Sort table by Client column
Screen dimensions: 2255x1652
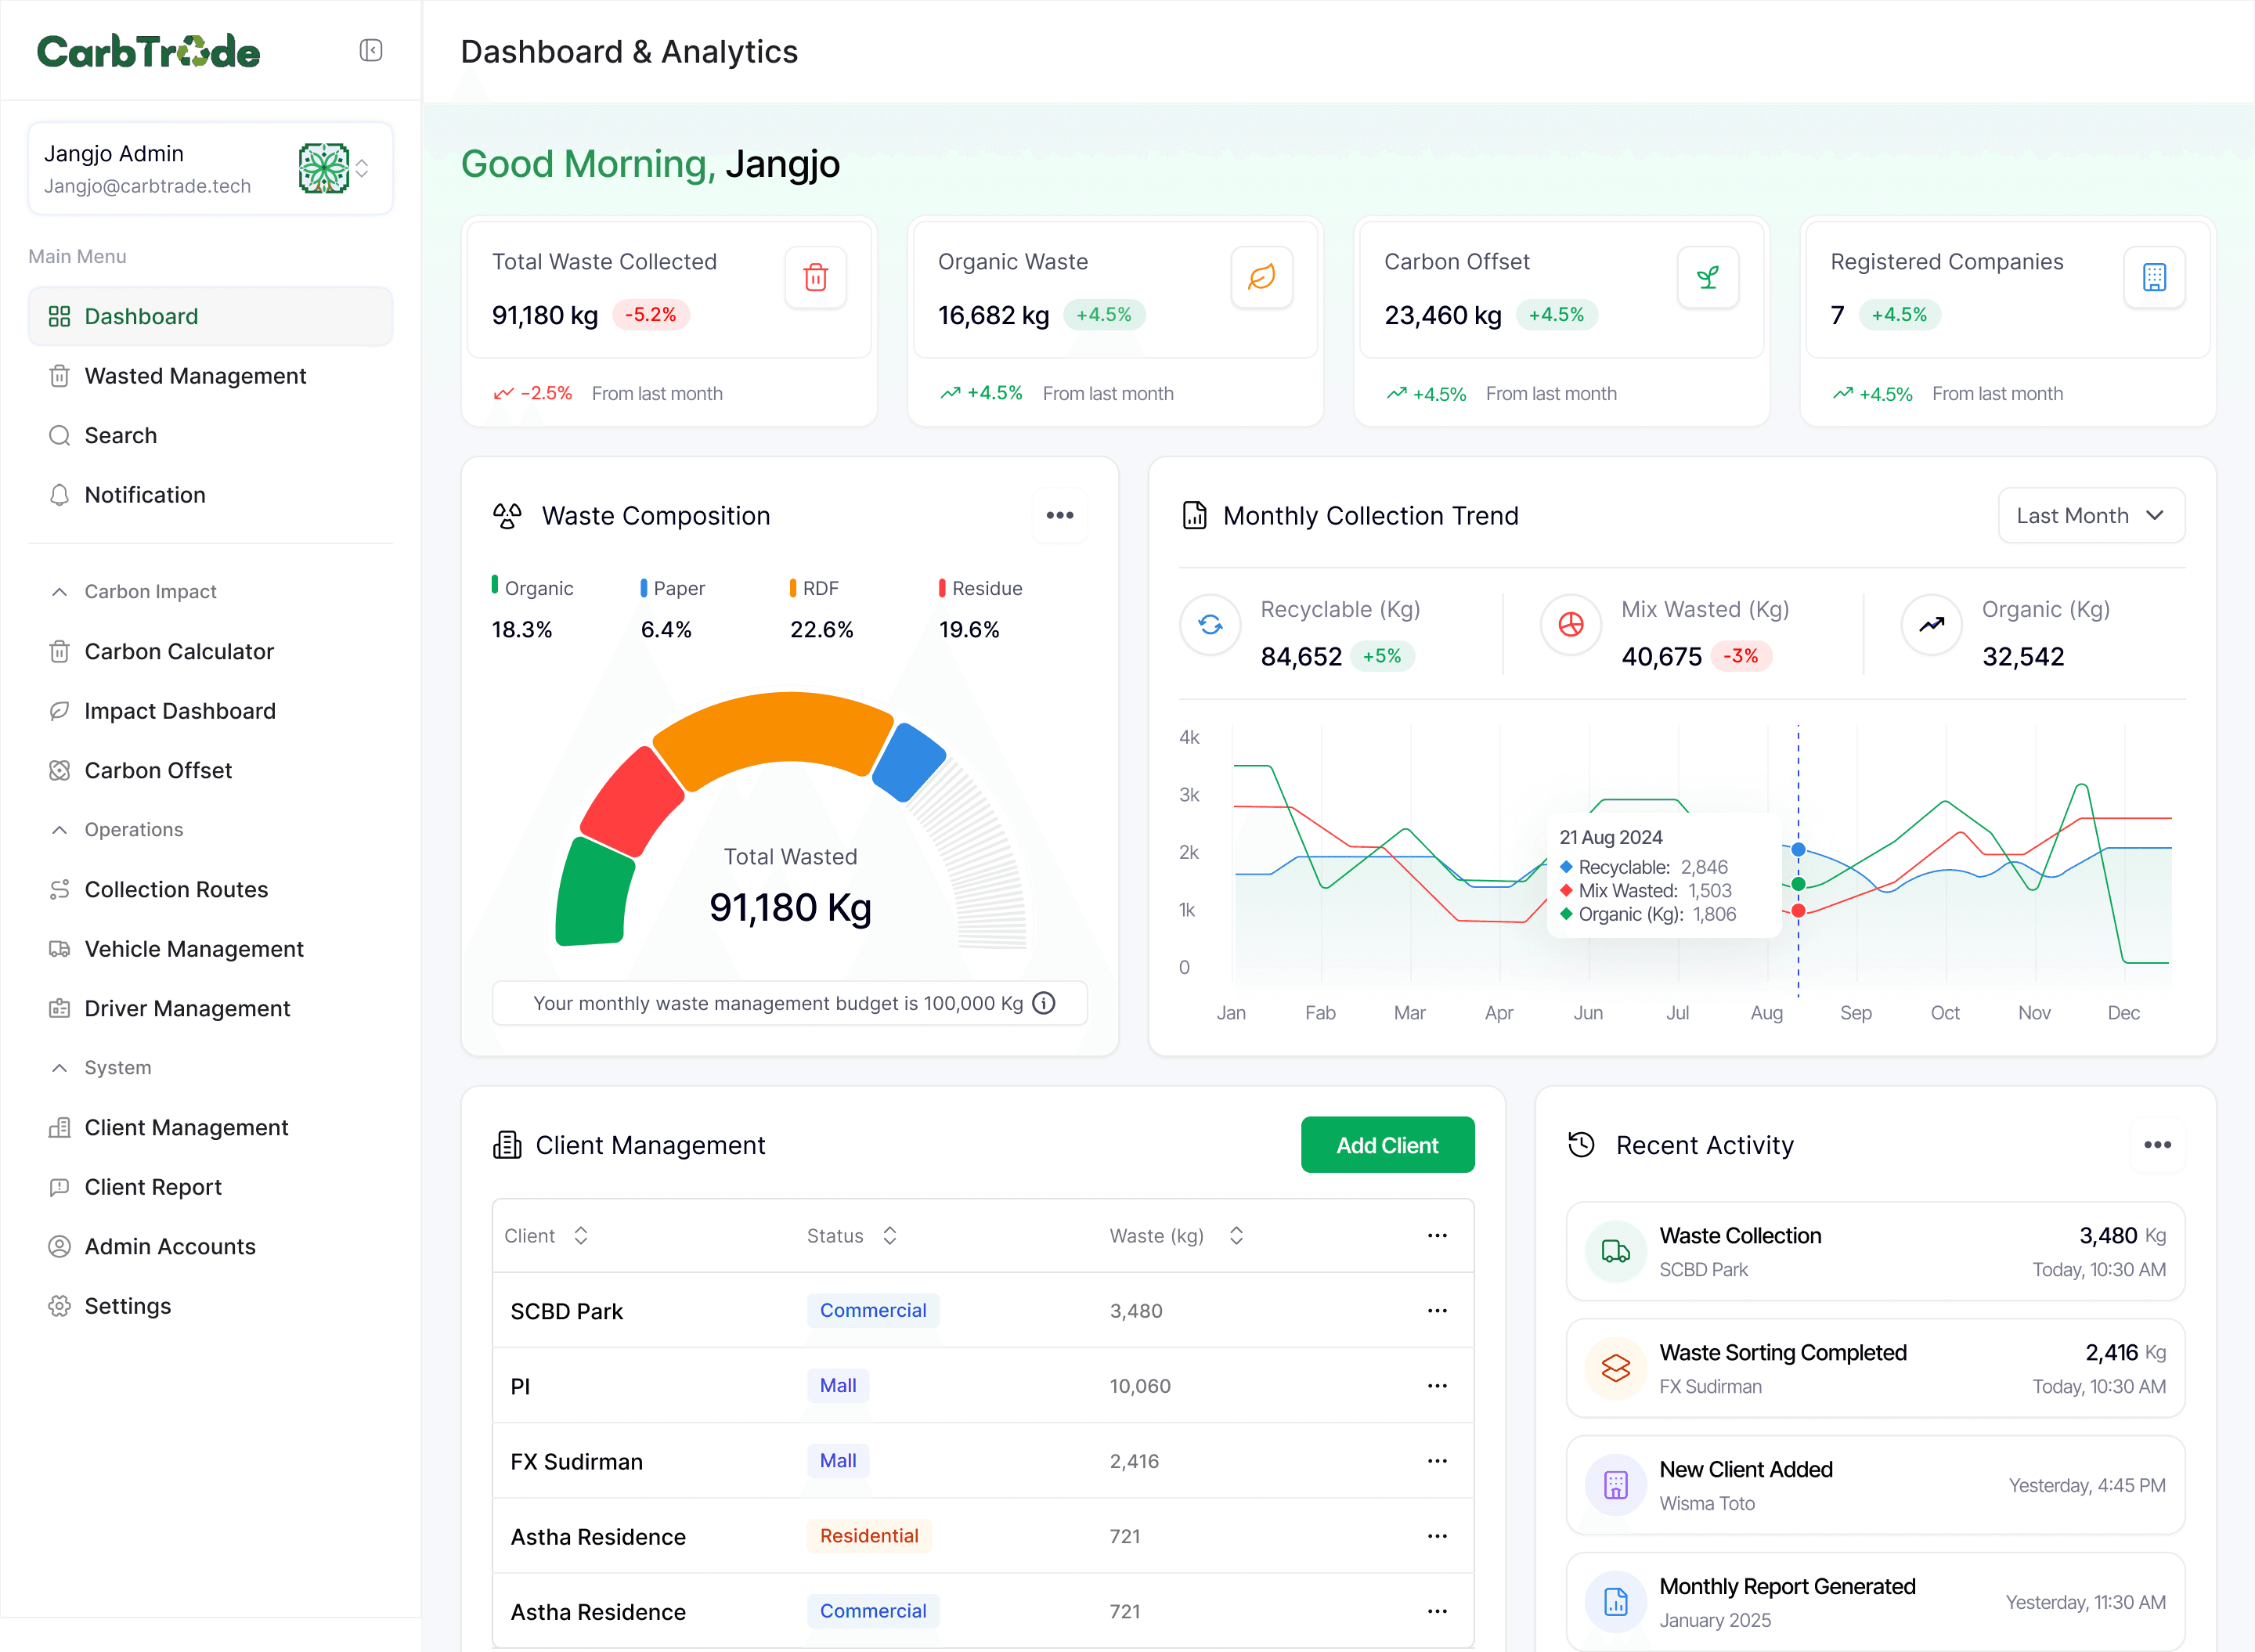click(x=581, y=1236)
